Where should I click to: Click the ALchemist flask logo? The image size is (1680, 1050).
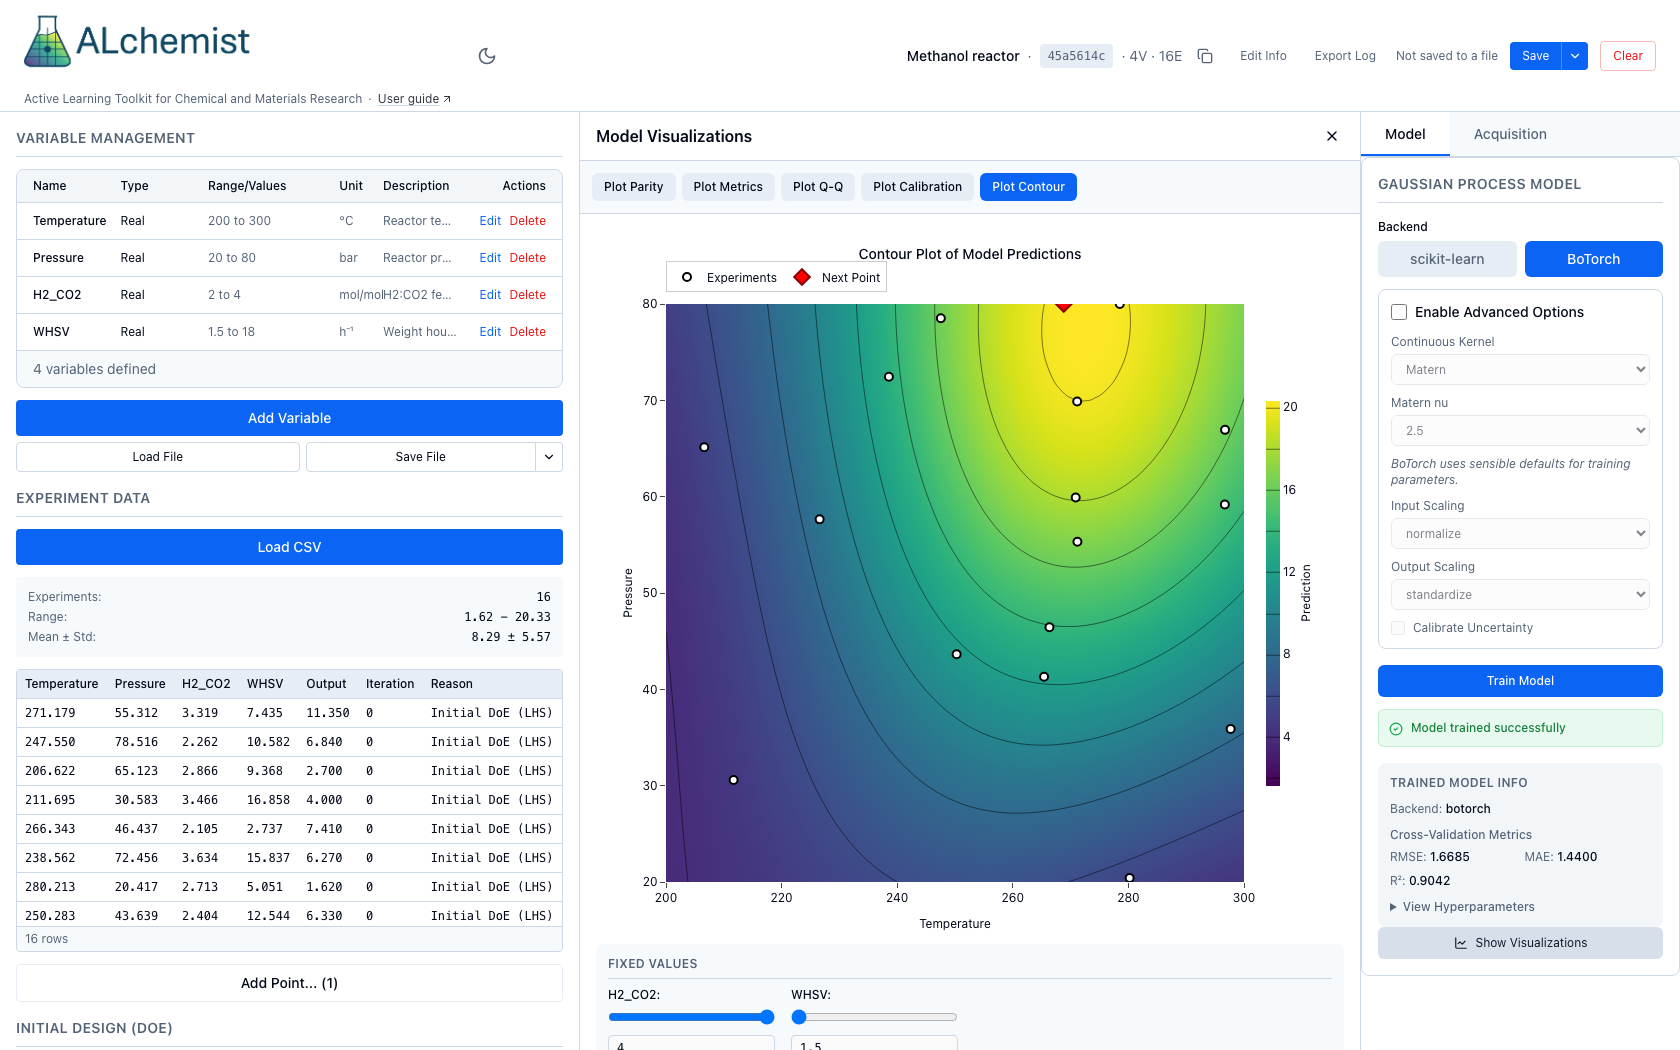coord(47,42)
